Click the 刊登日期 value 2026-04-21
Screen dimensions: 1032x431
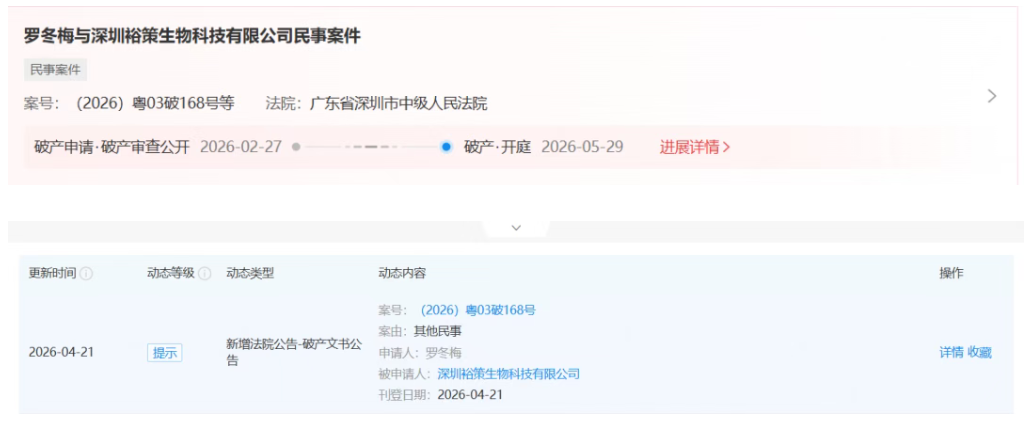point(470,395)
